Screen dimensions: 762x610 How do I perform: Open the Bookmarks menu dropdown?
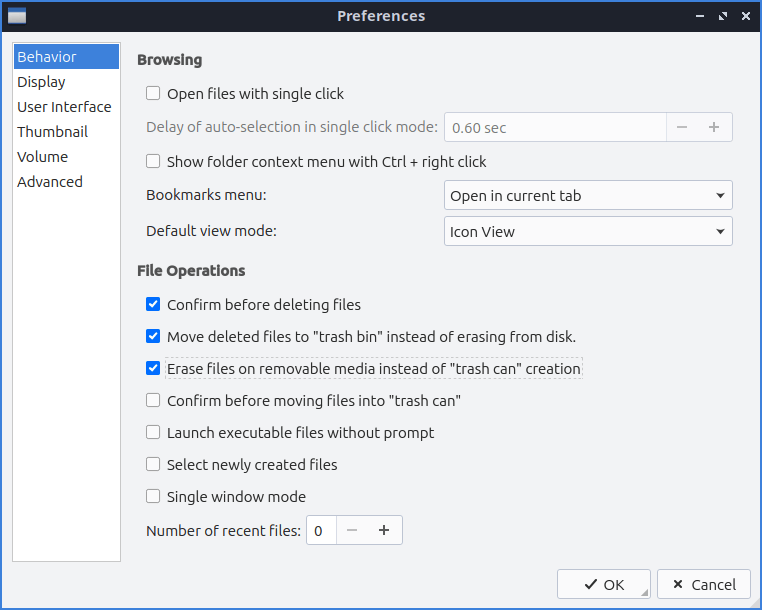click(x=588, y=196)
